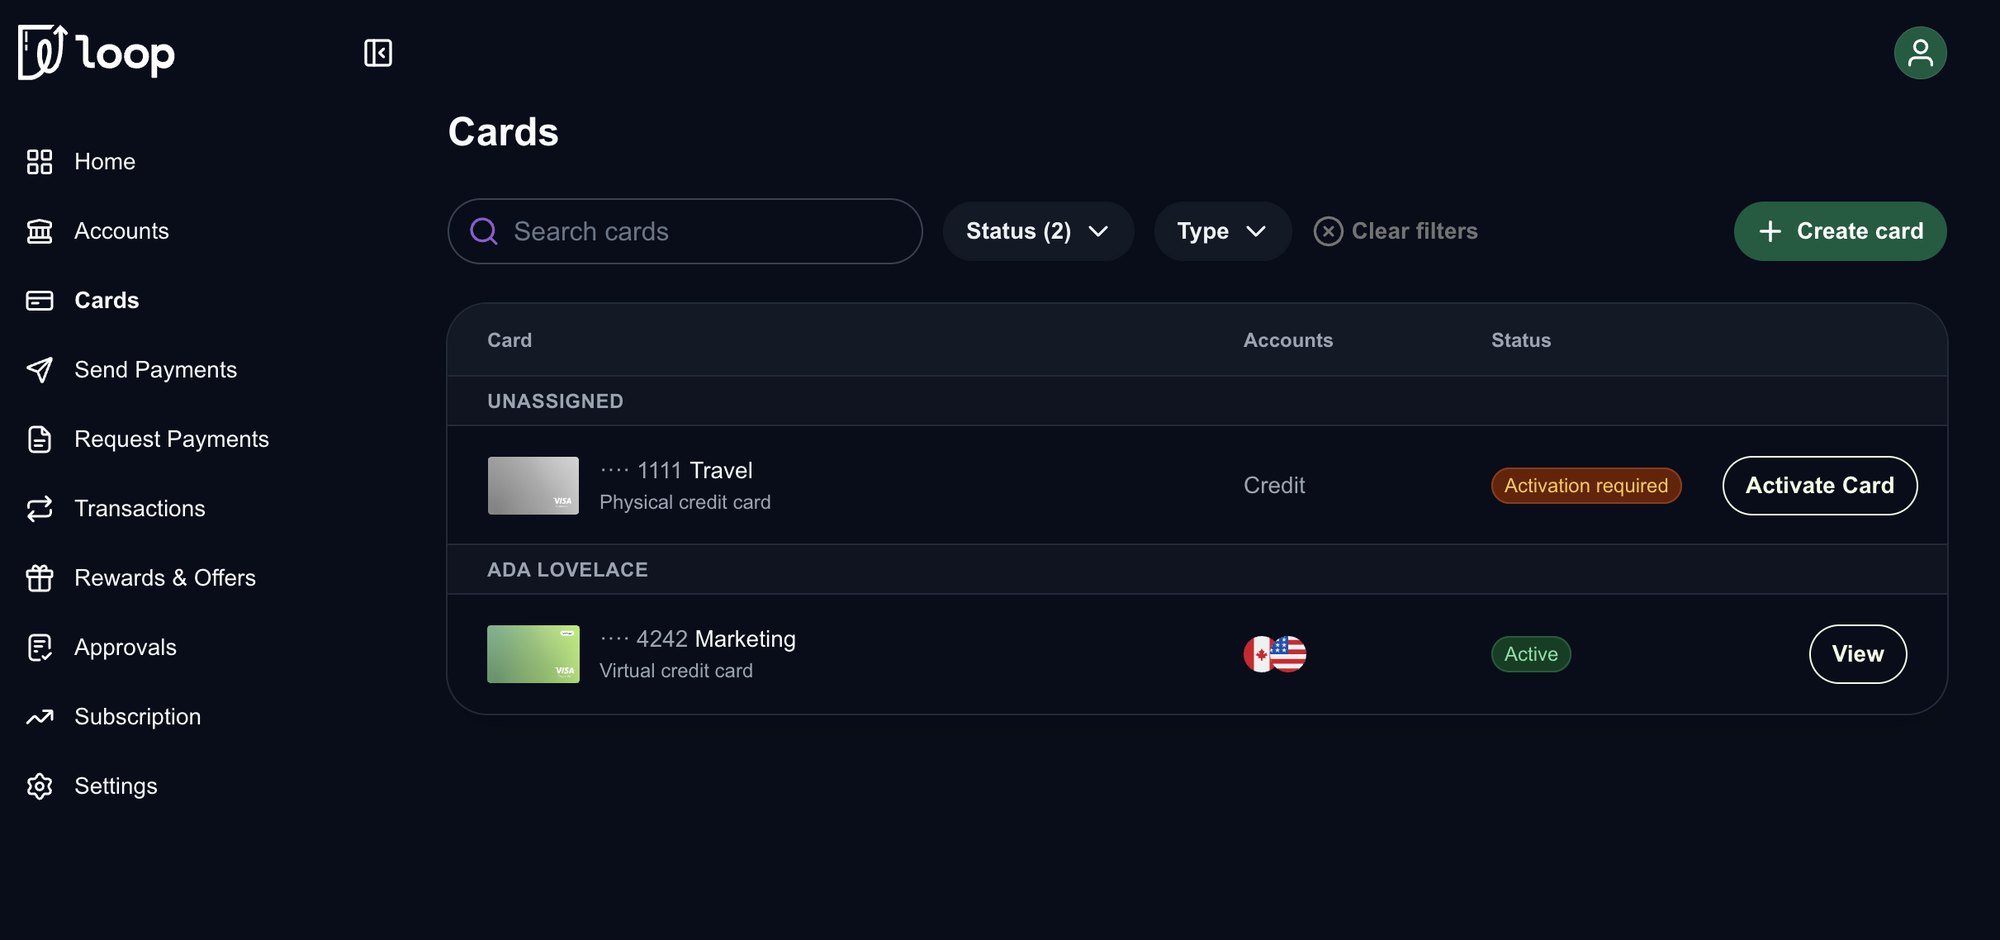The image size is (2000, 940).
Task: Click the search magnifier icon
Action: click(x=484, y=231)
